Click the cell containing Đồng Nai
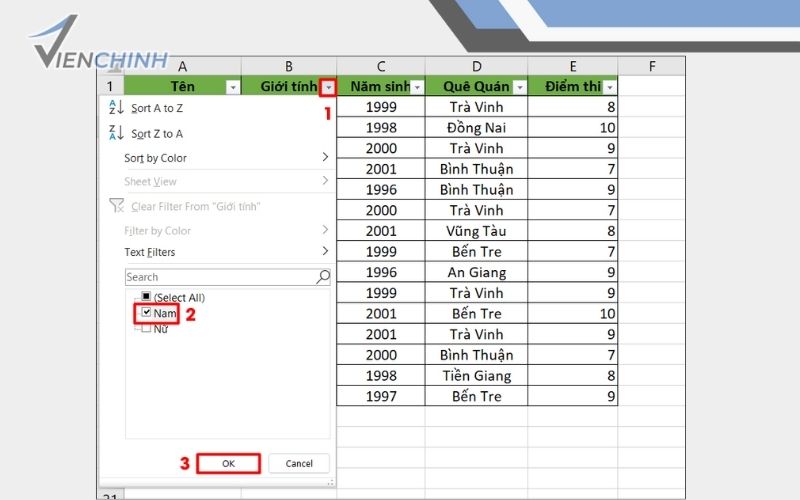The height and width of the screenshot is (500, 800). coord(477,128)
